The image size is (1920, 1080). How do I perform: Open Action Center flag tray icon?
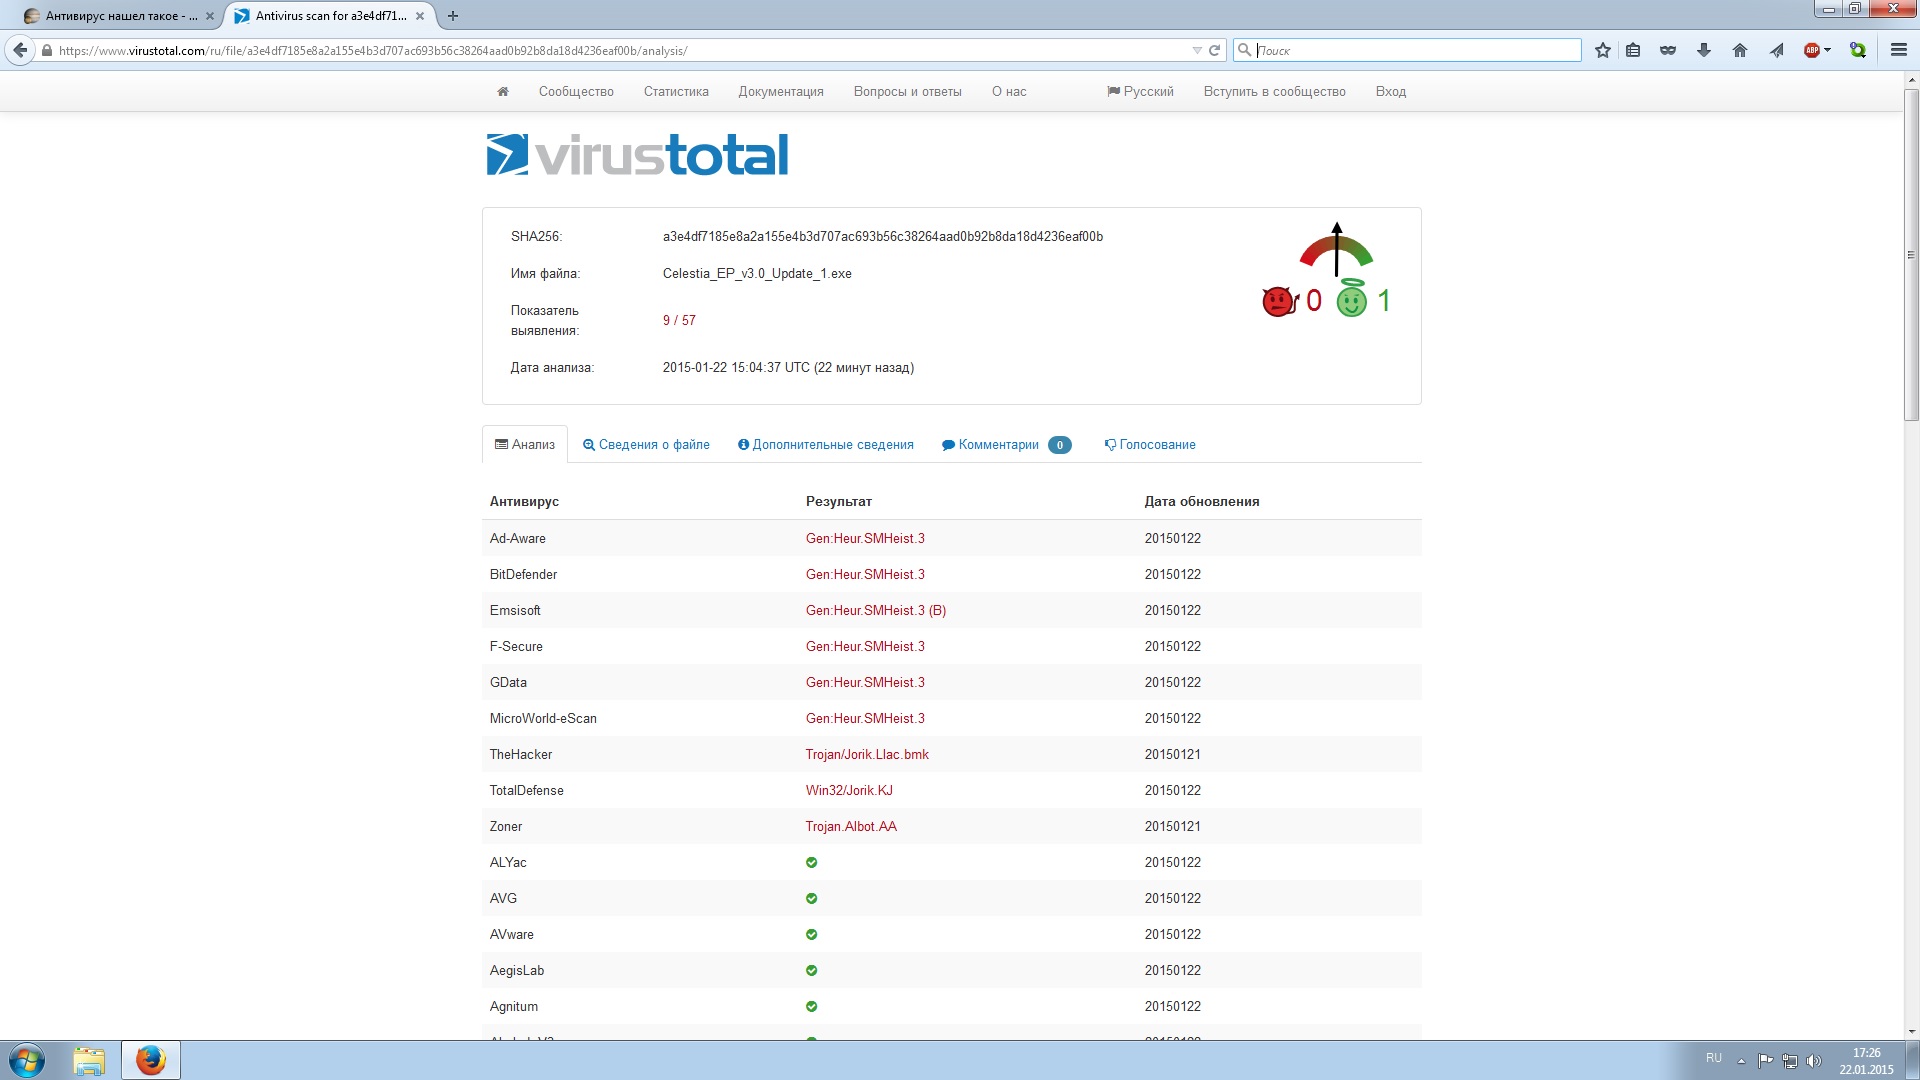[x=1765, y=1061]
